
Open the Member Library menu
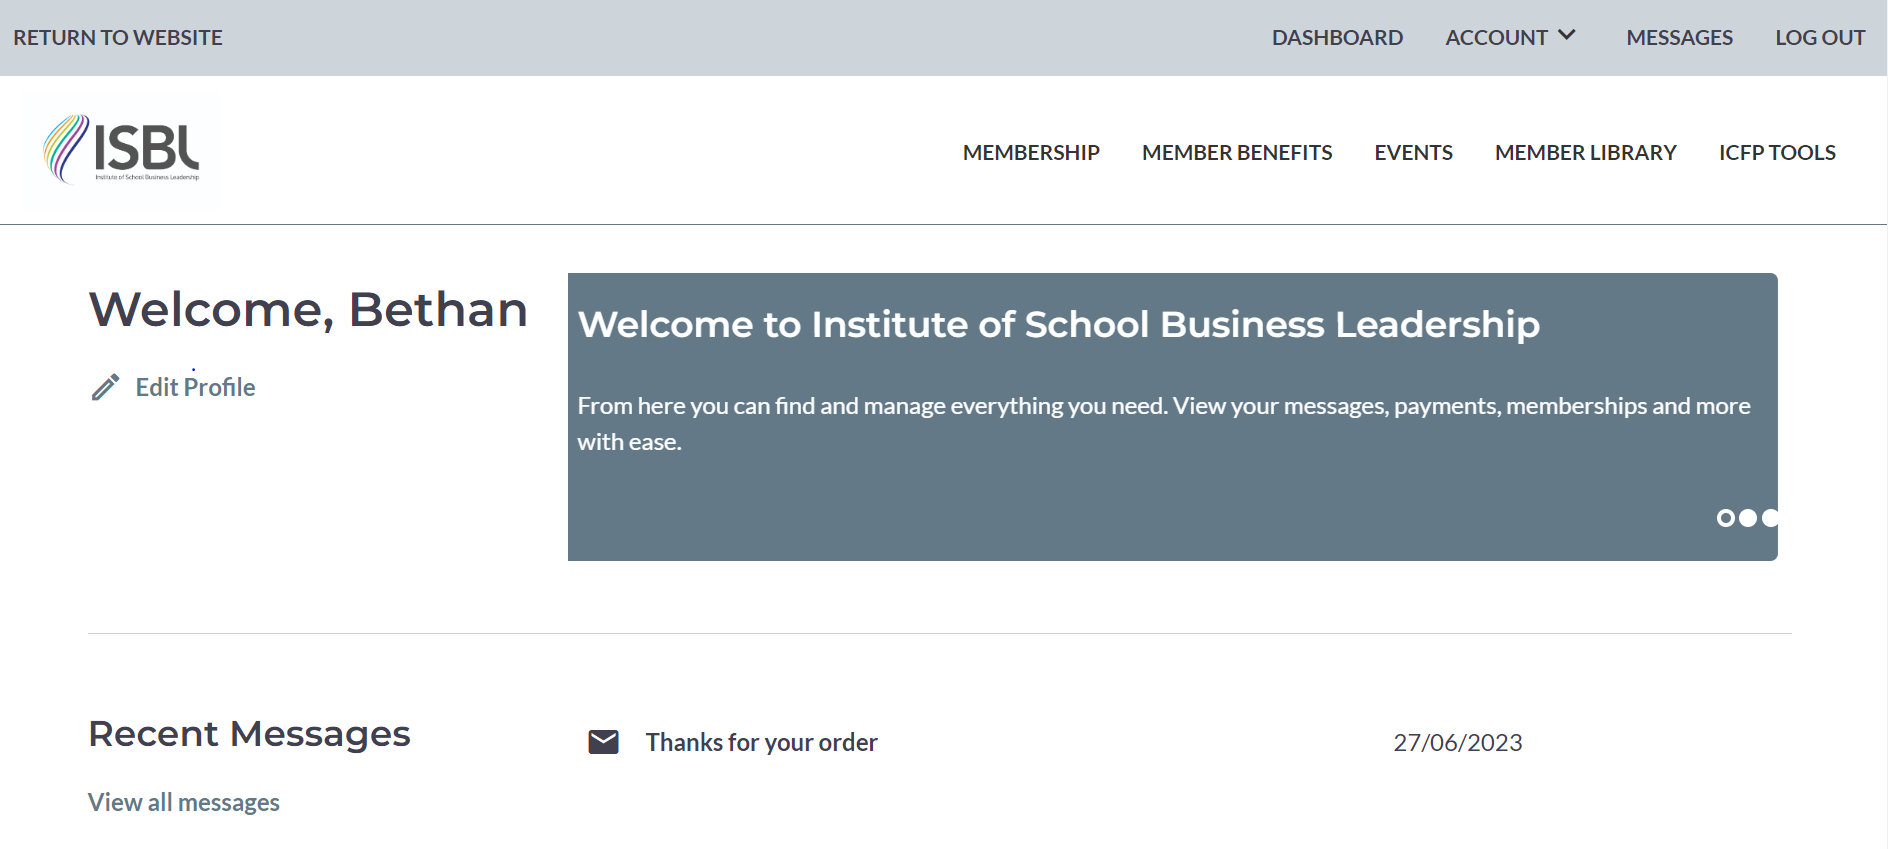pos(1585,152)
